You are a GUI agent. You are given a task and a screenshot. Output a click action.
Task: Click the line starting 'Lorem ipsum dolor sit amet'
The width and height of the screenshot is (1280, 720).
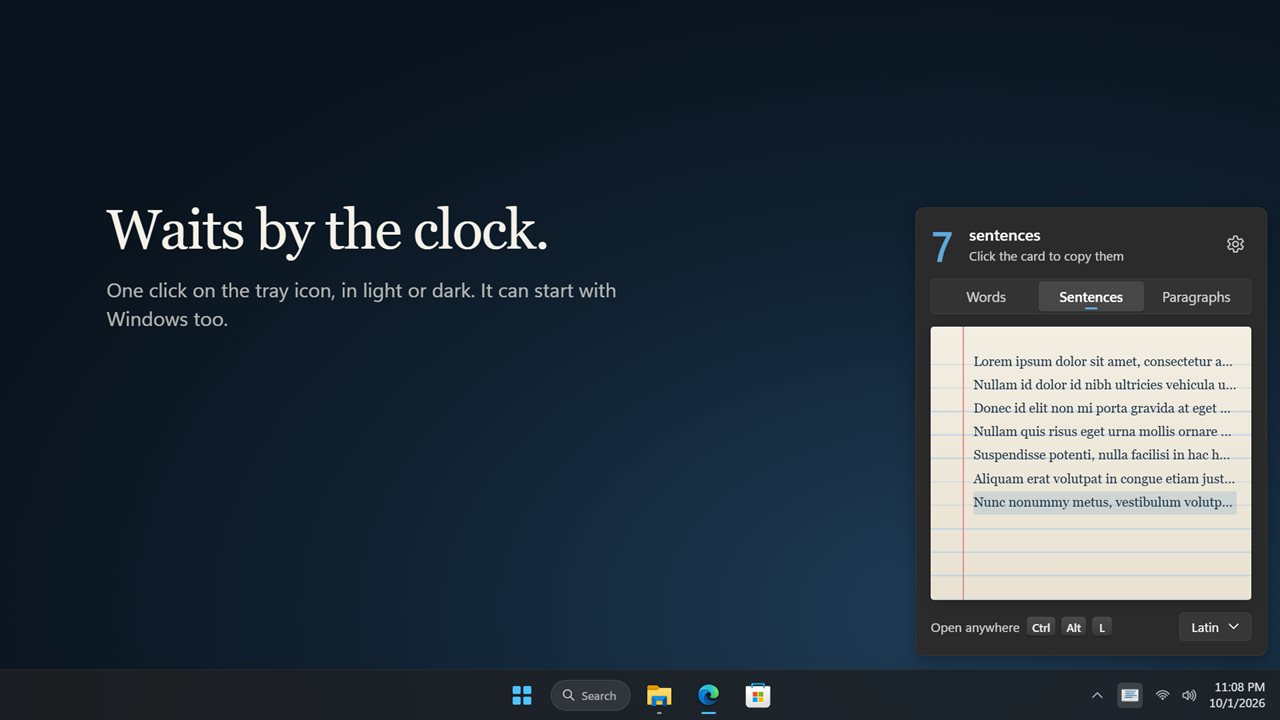click(1103, 362)
